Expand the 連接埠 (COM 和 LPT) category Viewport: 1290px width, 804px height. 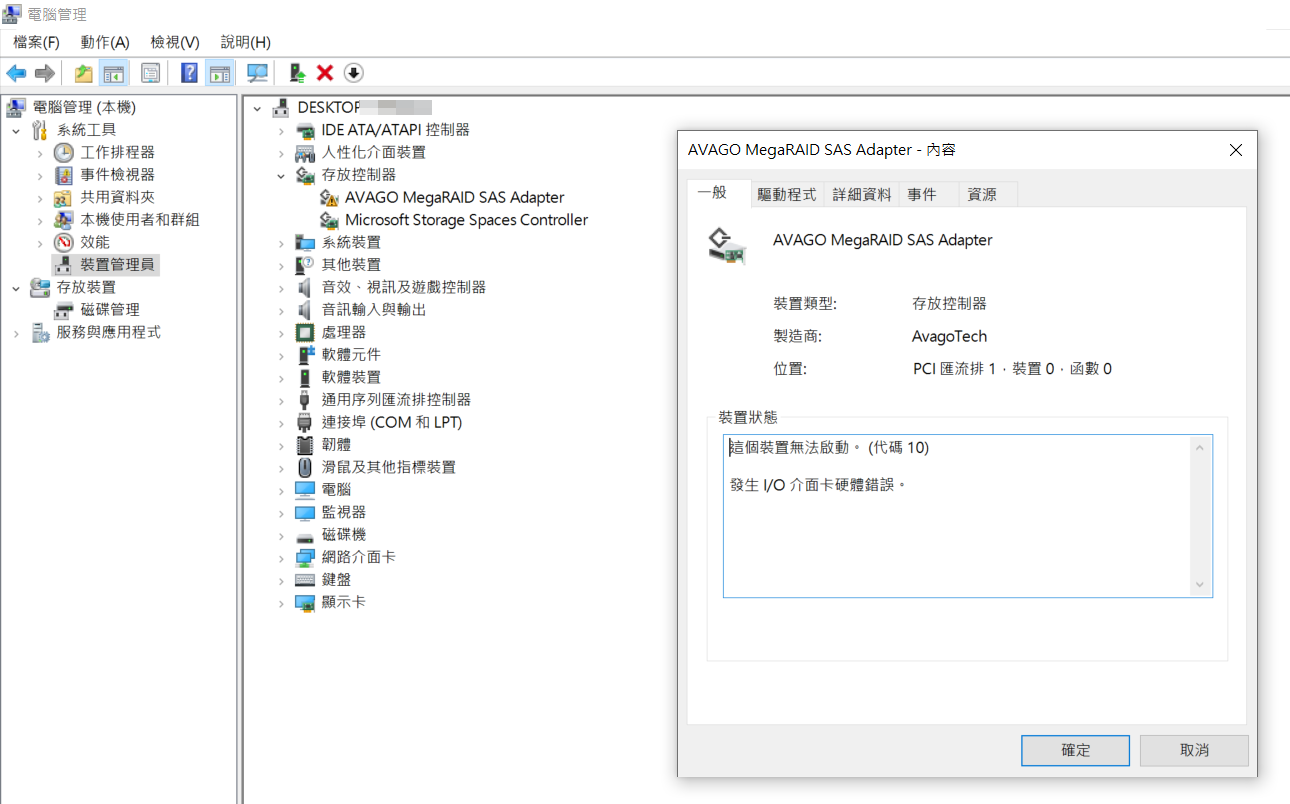tap(282, 423)
